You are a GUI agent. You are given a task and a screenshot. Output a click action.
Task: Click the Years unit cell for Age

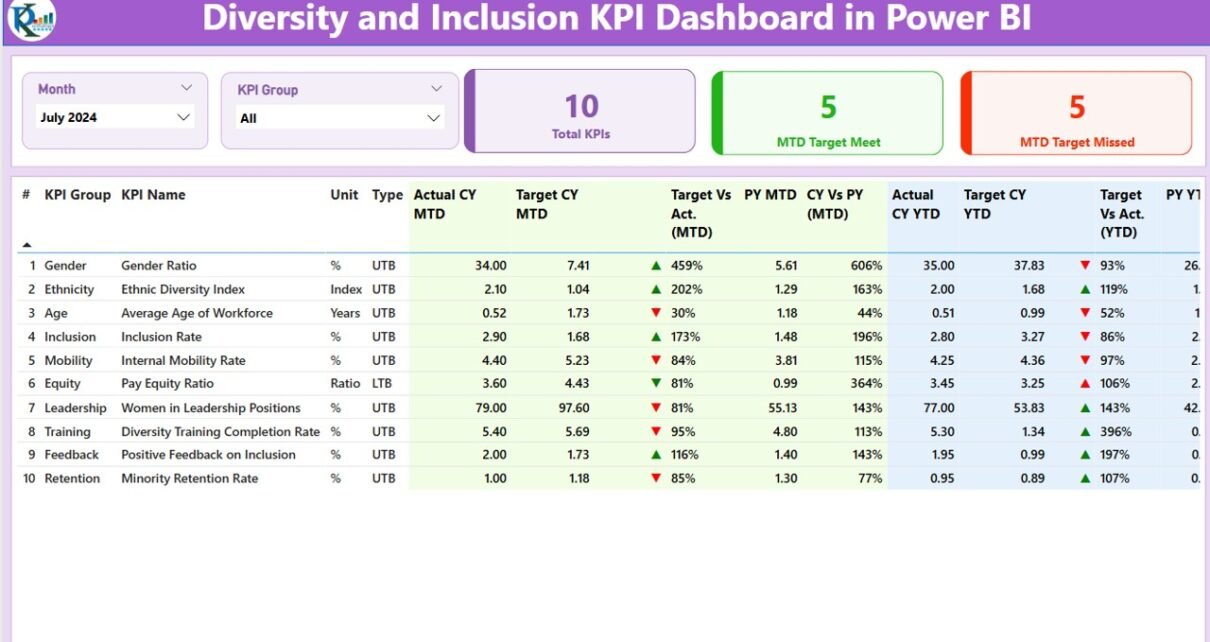[x=345, y=313]
